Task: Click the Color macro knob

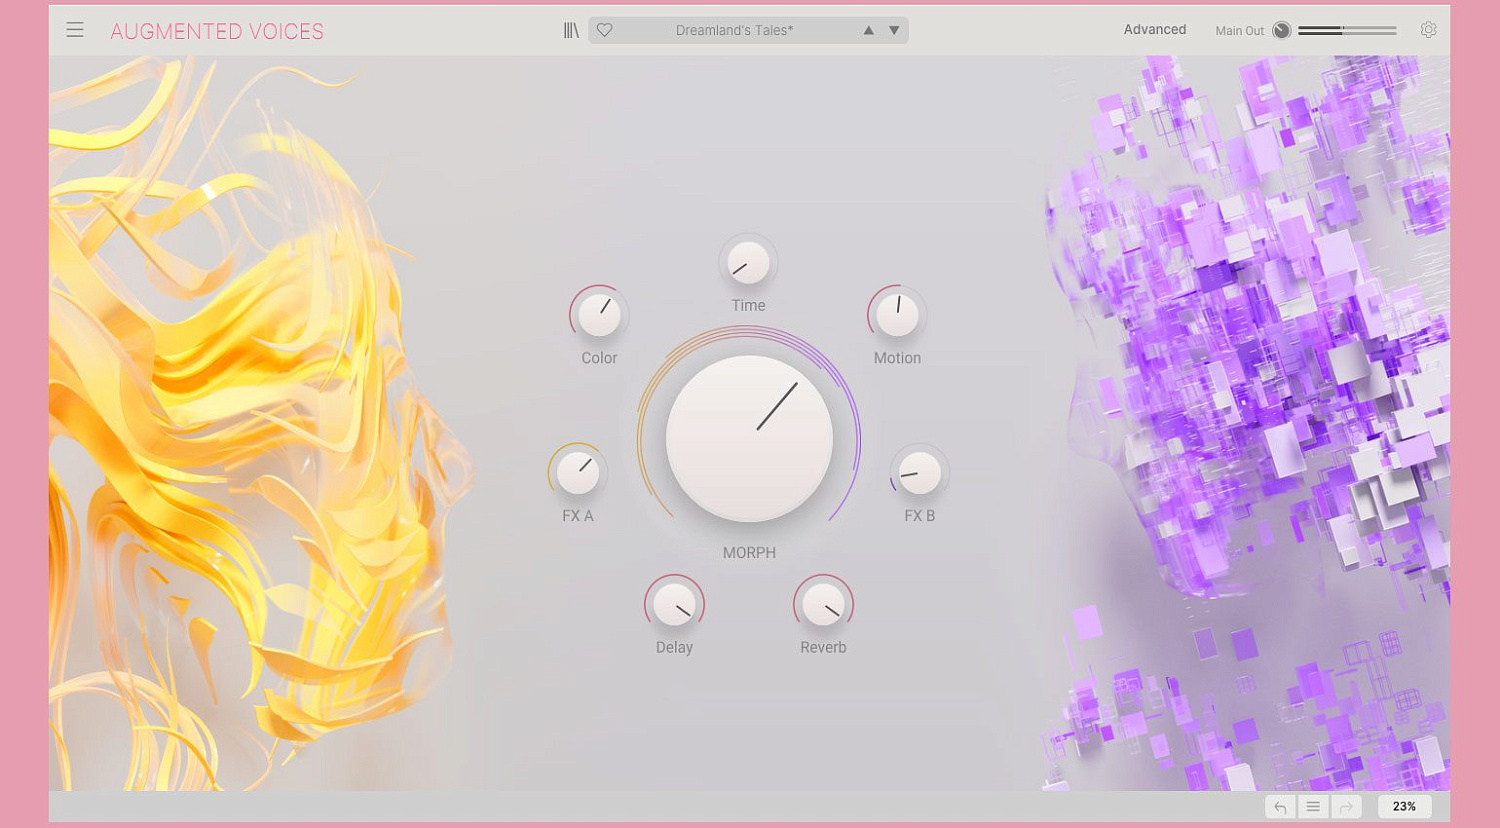Action: pos(599,315)
